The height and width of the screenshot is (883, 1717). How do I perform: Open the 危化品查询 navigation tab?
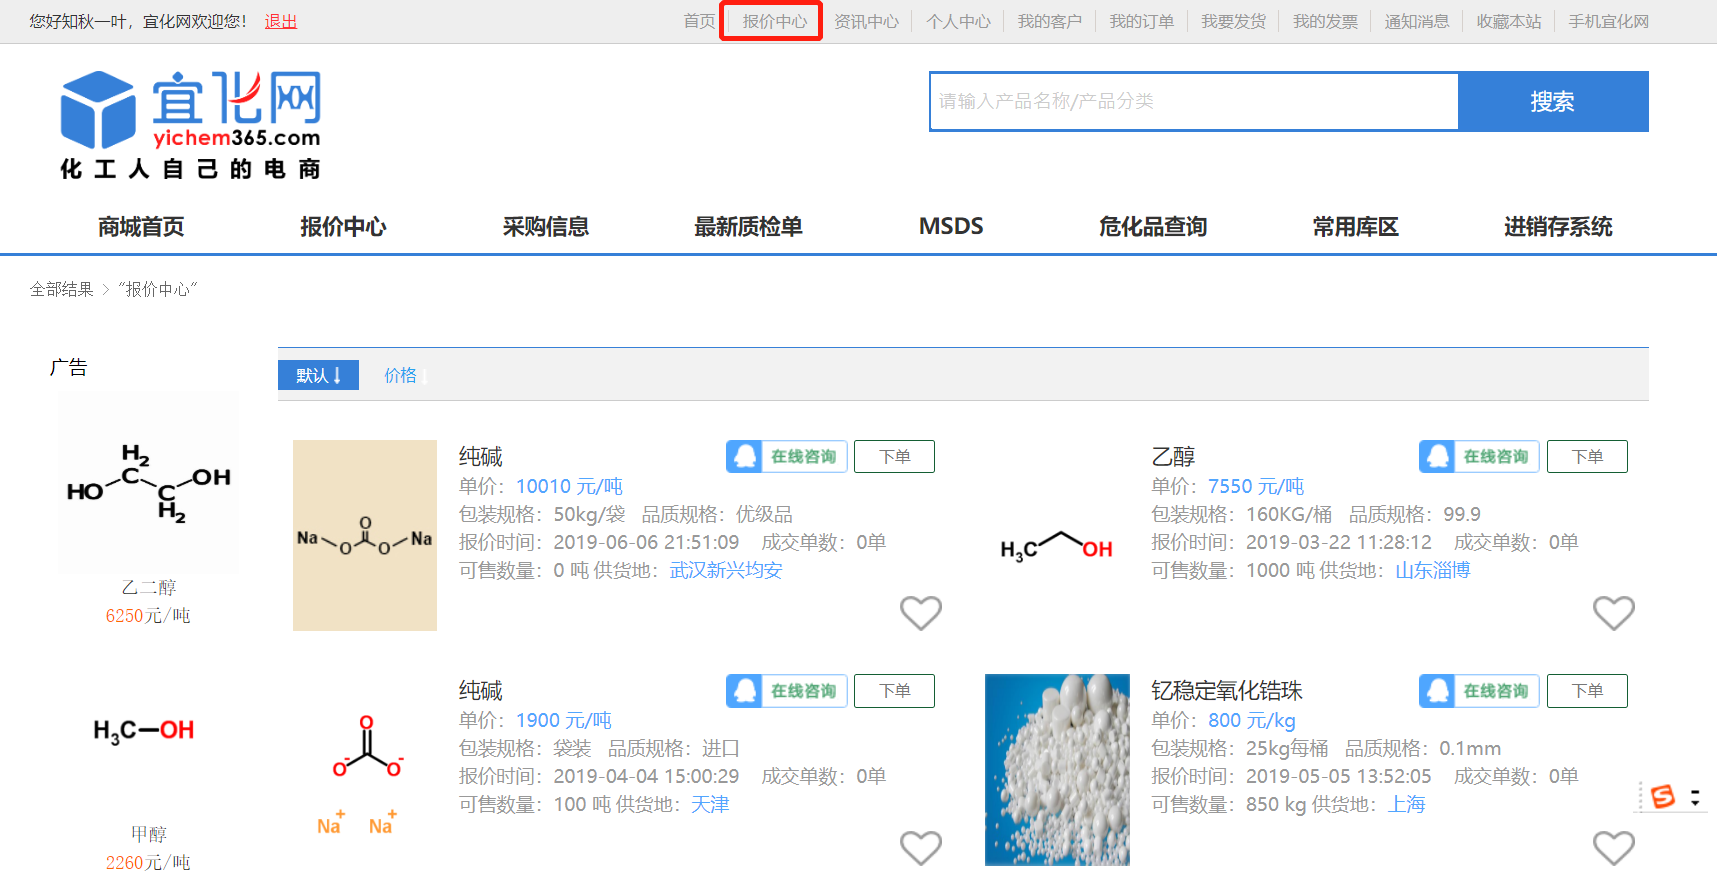pyautogui.click(x=1152, y=227)
